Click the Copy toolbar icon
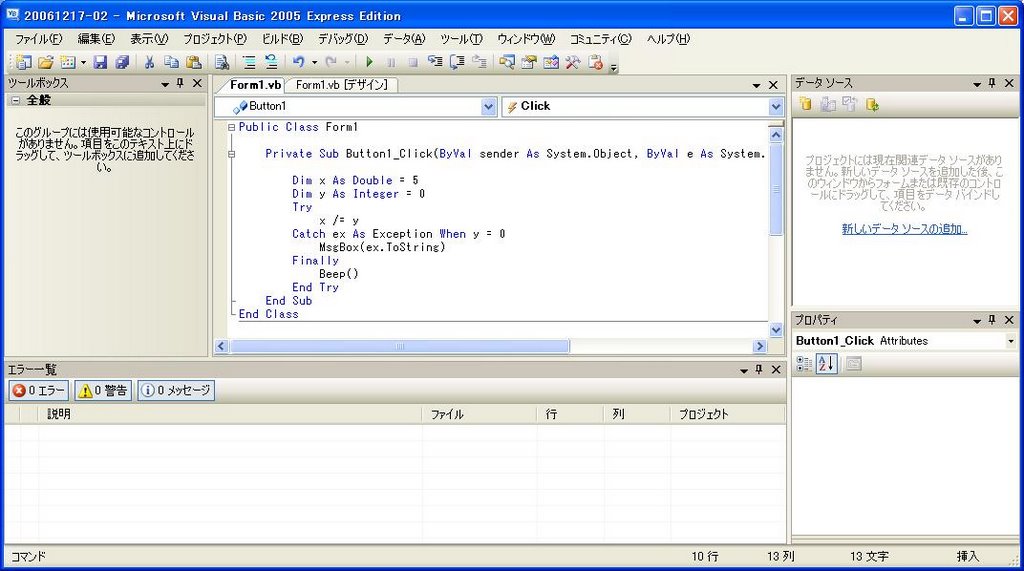1024x571 pixels. tap(171, 62)
